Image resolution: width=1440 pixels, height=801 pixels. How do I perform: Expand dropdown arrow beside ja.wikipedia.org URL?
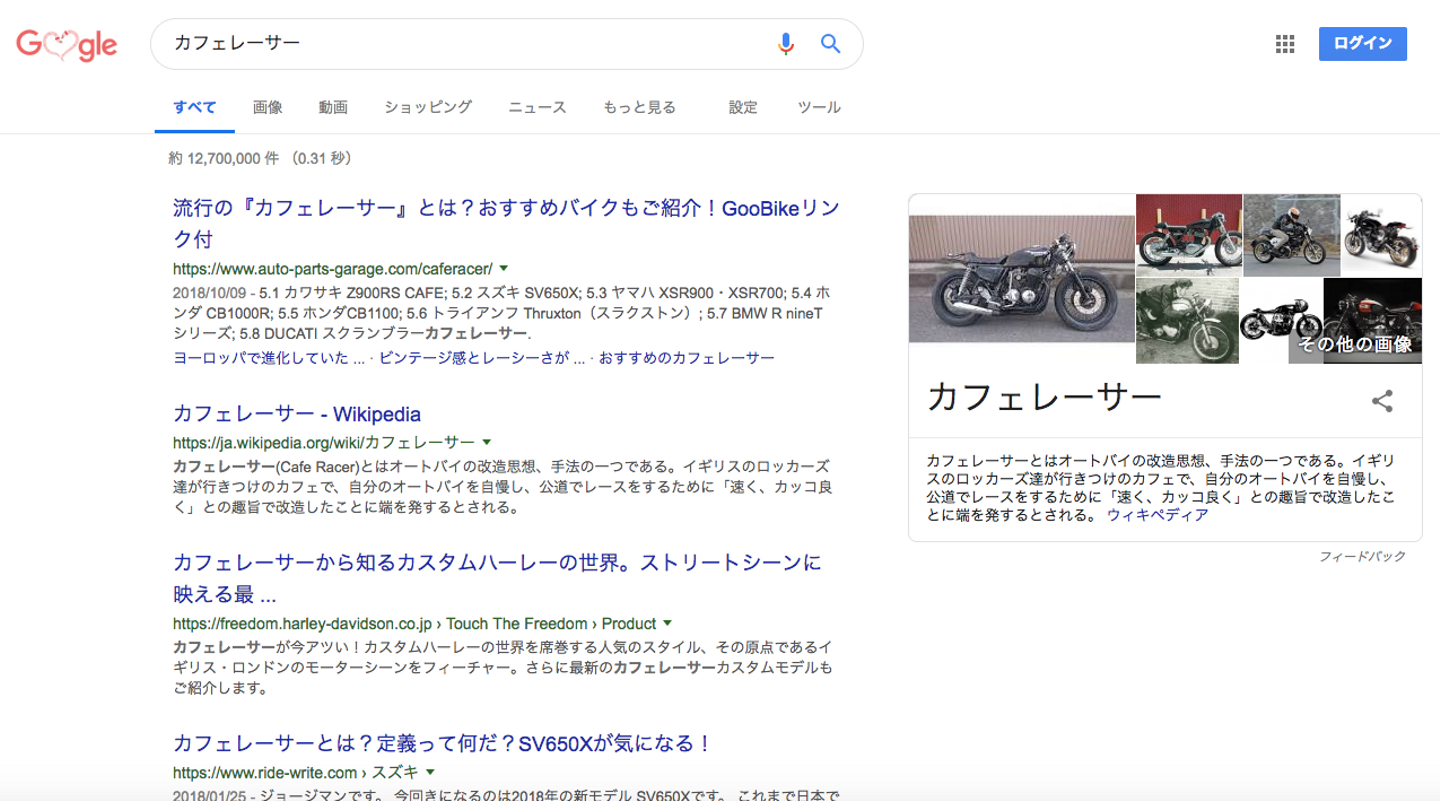(487, 441)
